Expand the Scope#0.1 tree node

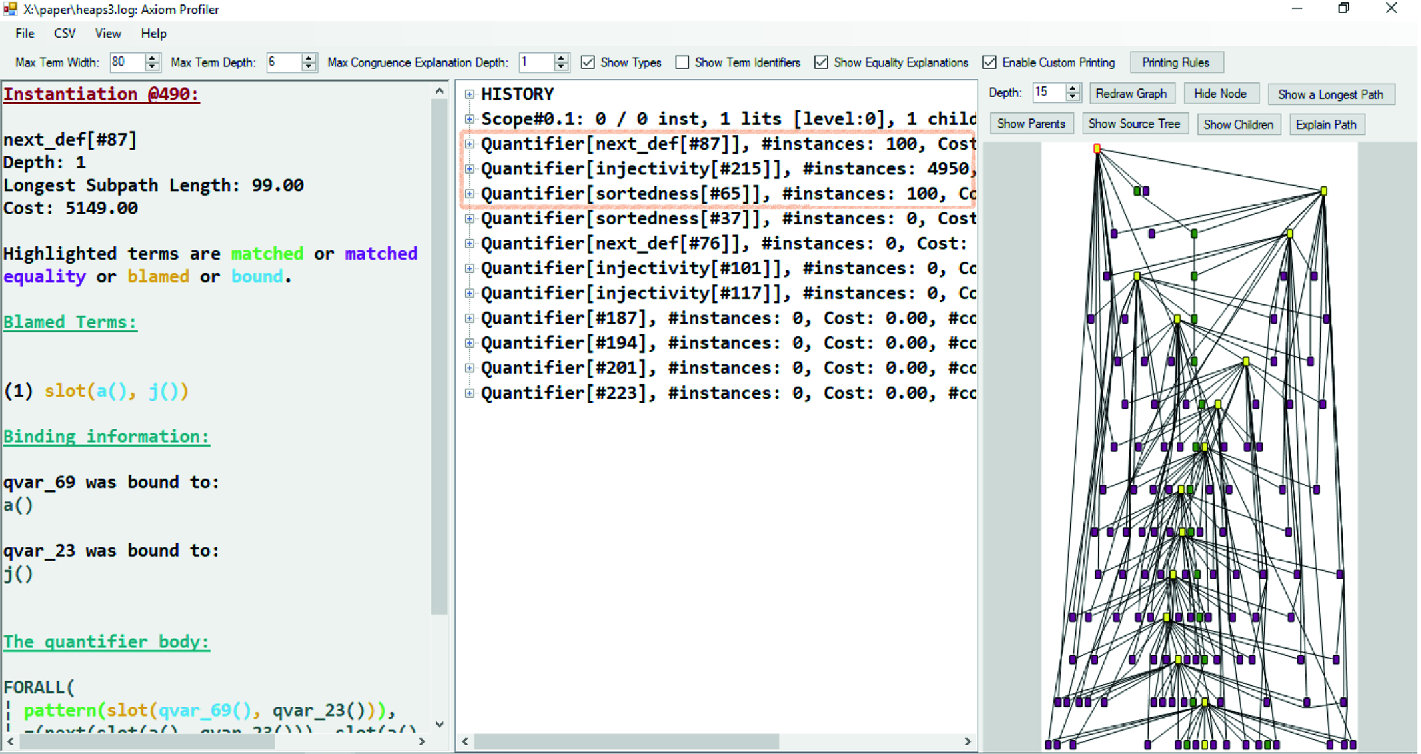[x=469, y=119]
